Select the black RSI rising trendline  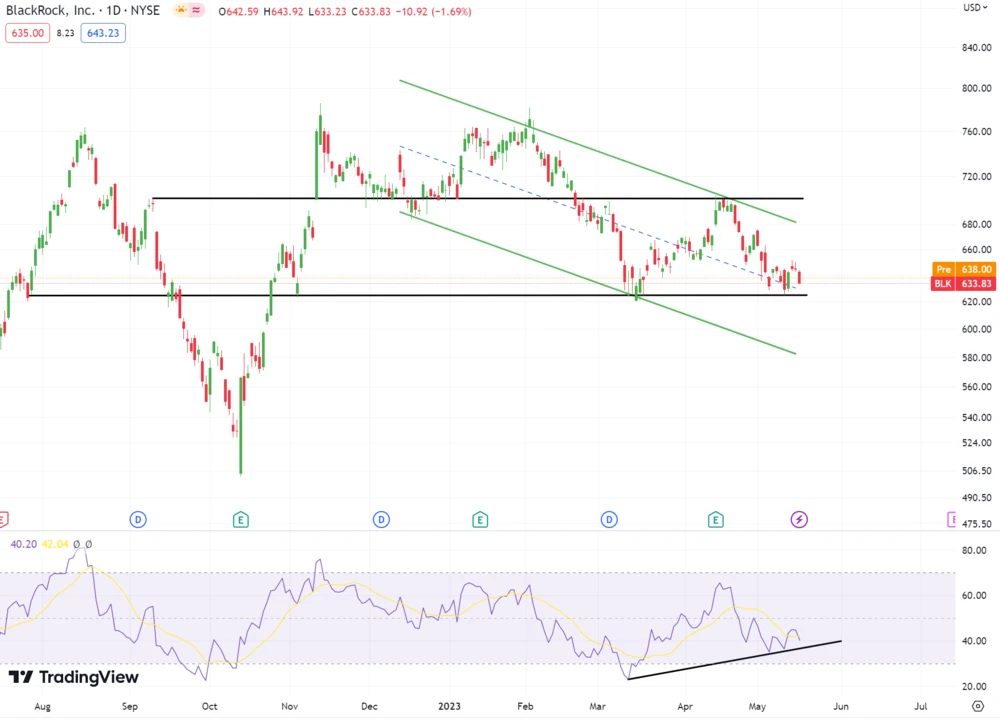(x=733, y=660)
